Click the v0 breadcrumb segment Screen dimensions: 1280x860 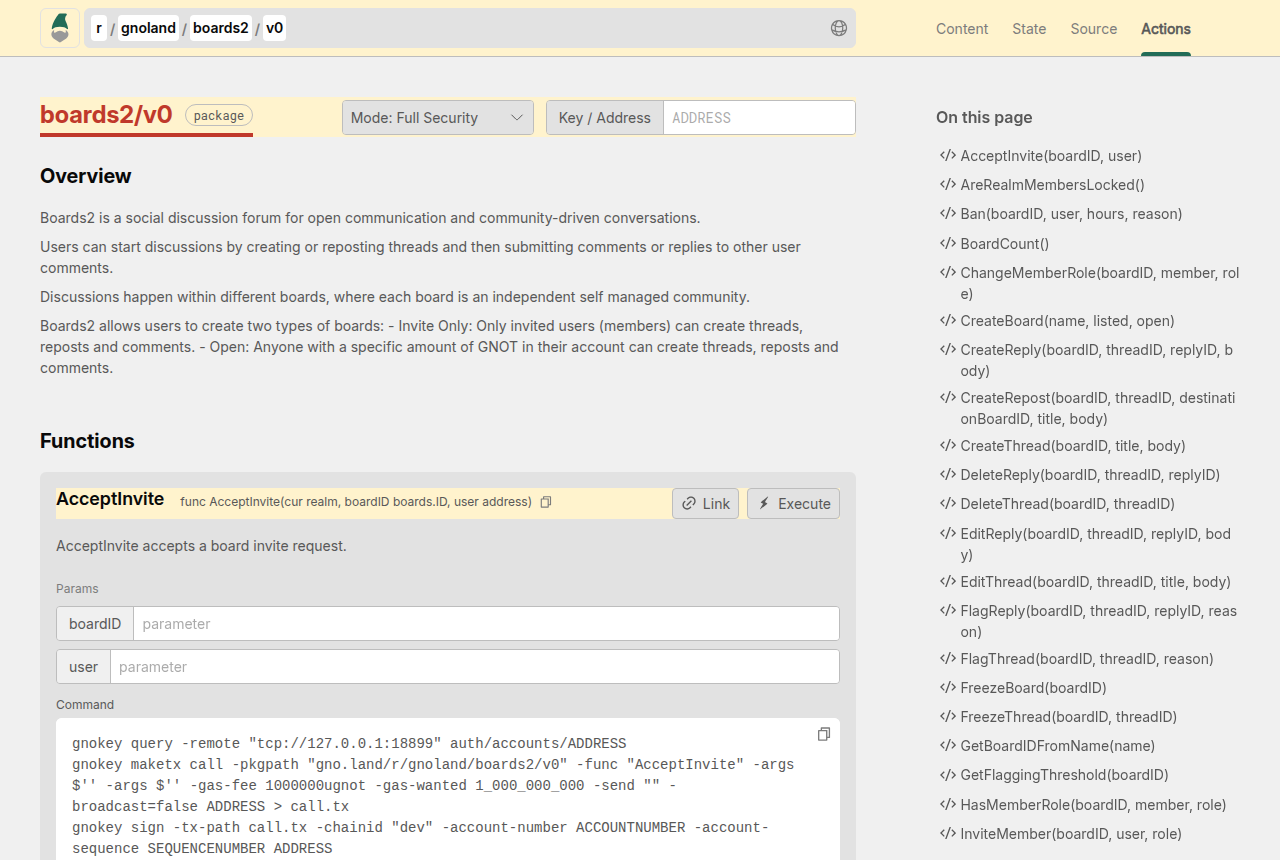pos(275,28)
